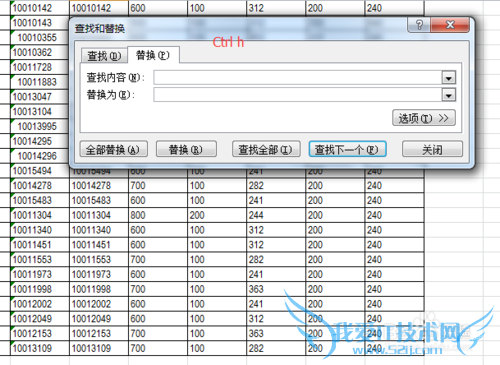This screenshot has height=365, width=500.
Task: Select second-column cell 10012049
Action: [99, 319]
